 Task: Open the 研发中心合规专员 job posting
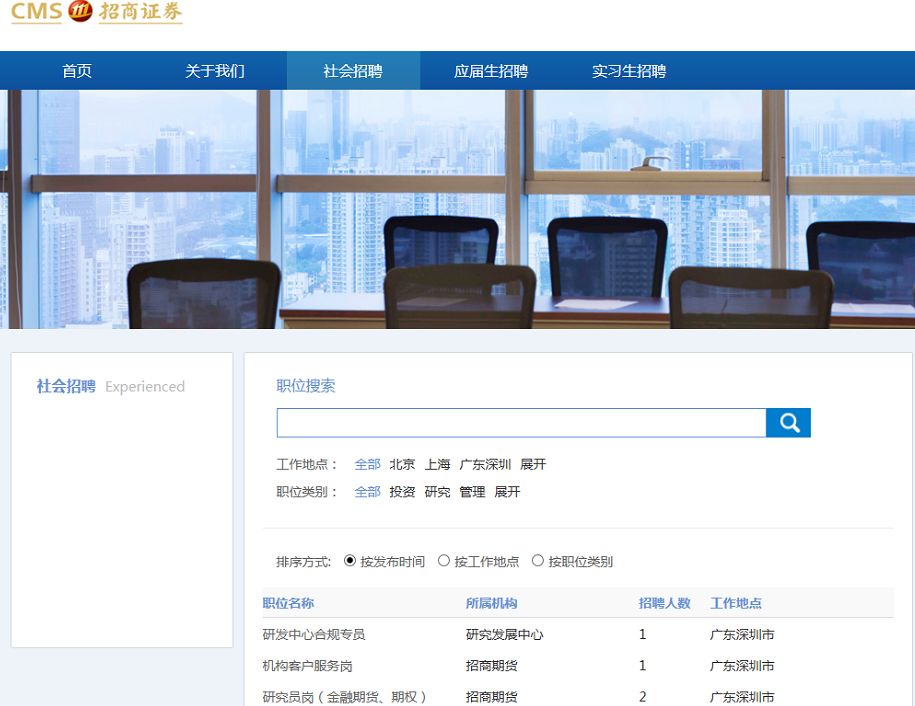(314, 635)
